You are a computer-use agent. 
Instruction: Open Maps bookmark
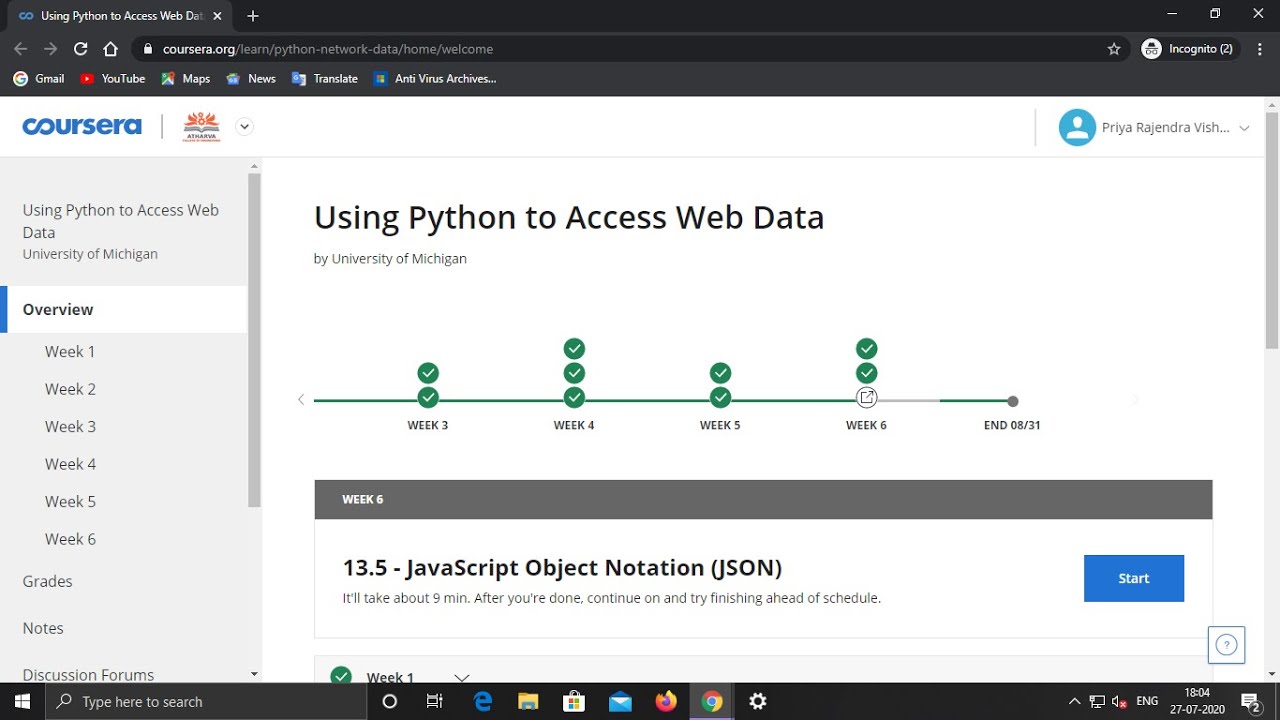coord(185,78)
